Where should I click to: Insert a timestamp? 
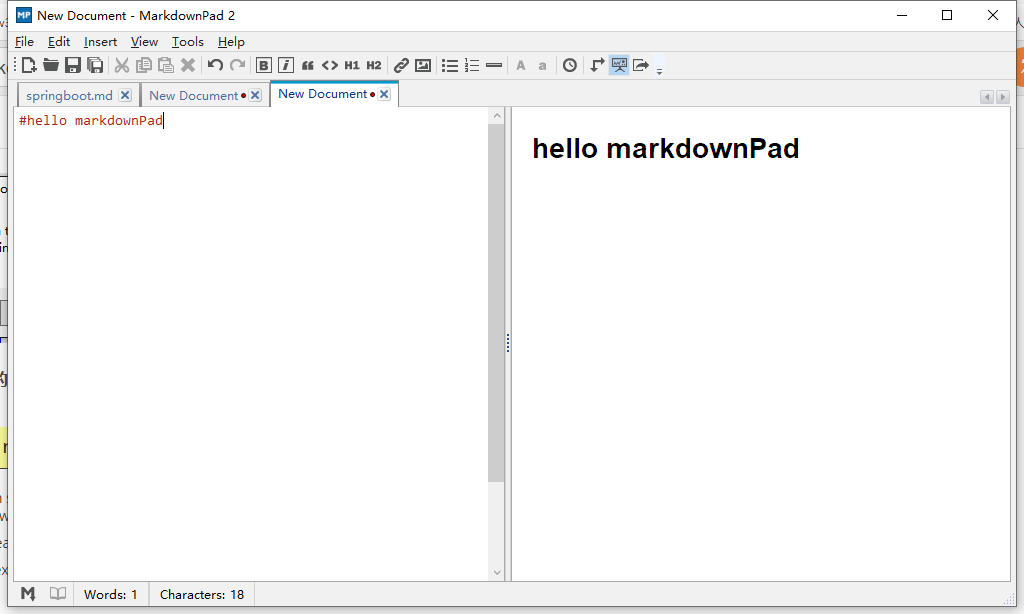point(568,65)
